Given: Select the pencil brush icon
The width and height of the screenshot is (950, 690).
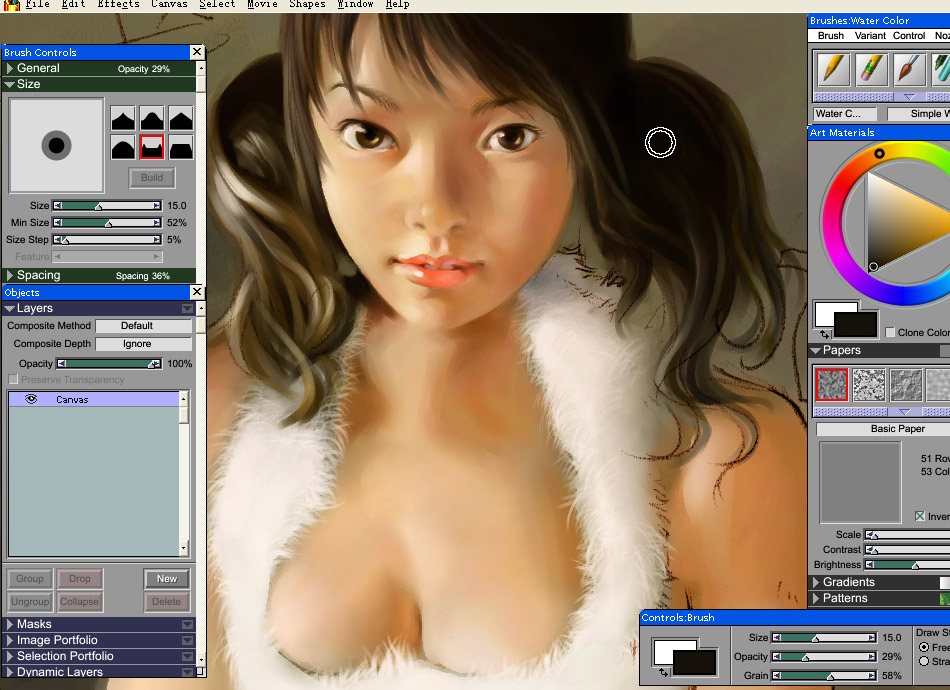Looking at the screenshot, I should (x=833, y=70).
